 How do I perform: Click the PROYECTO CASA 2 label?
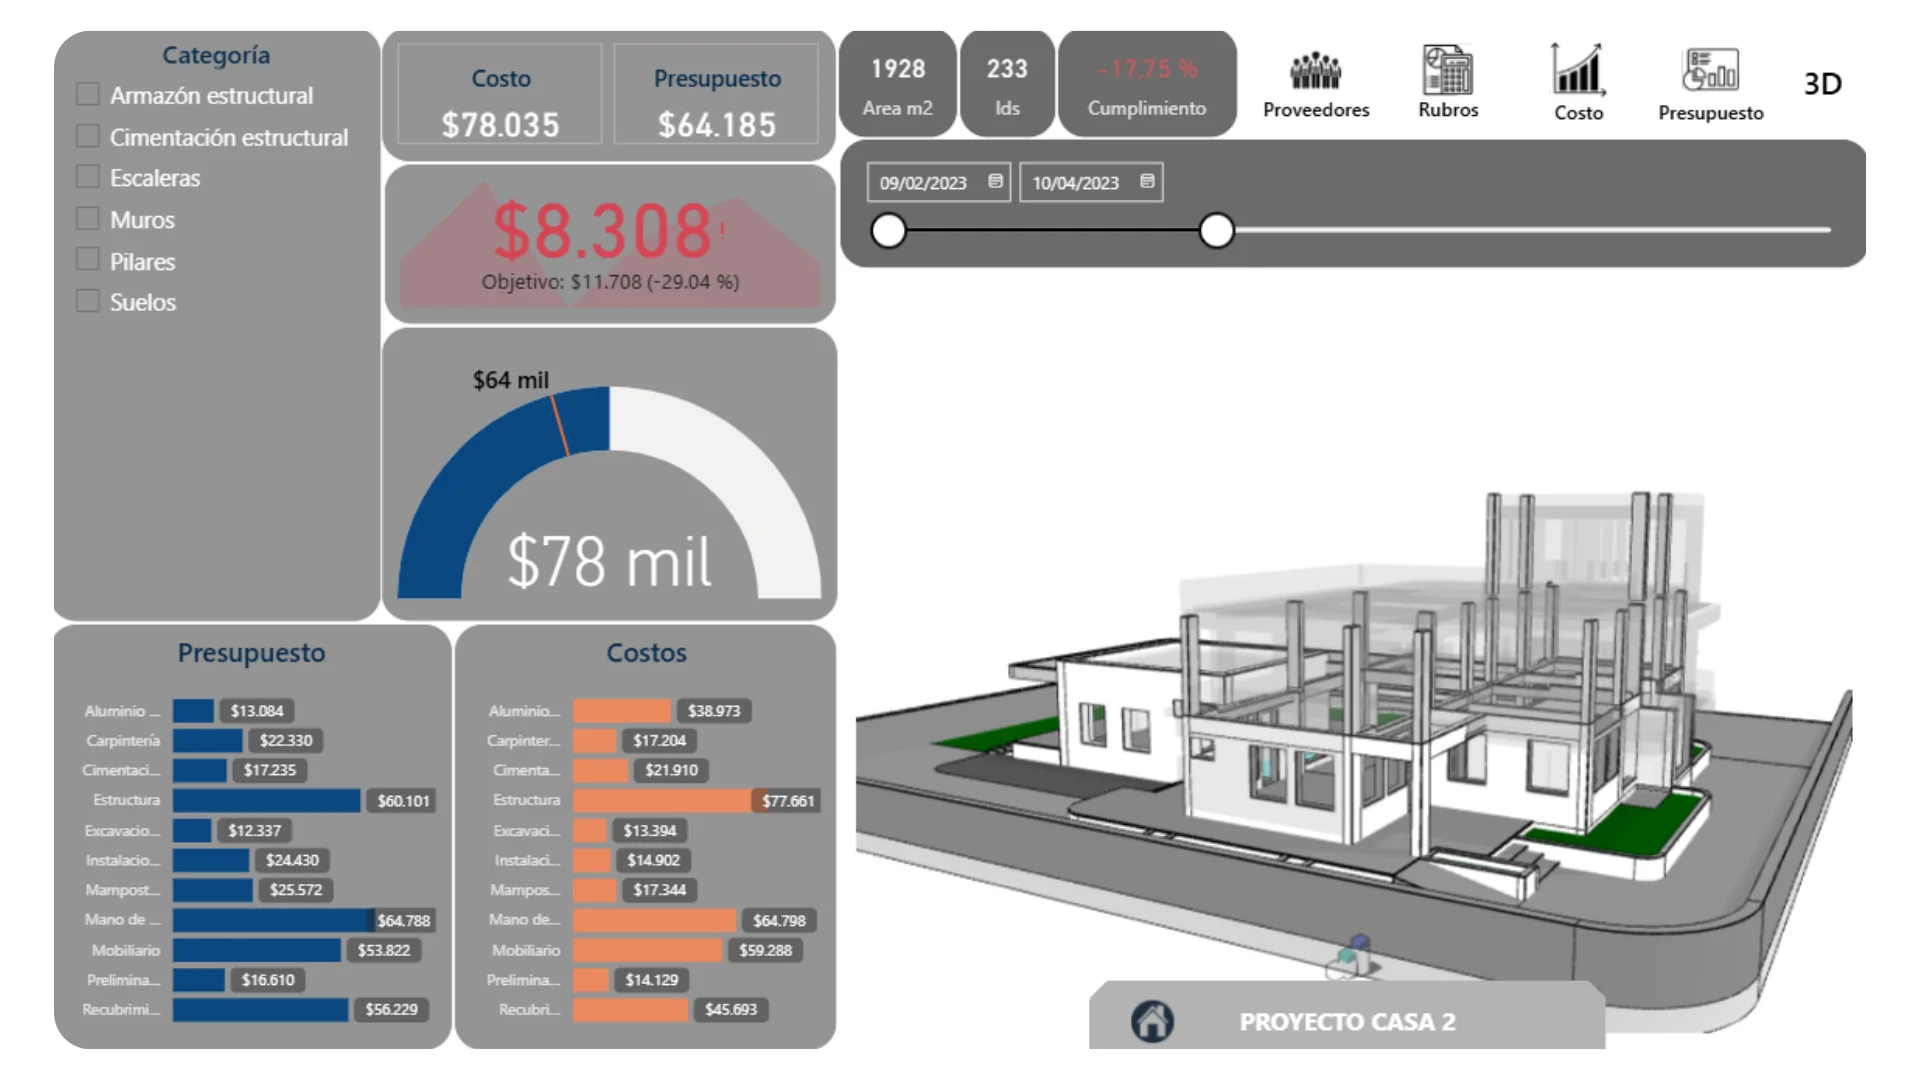[x=1347, y=1022]
